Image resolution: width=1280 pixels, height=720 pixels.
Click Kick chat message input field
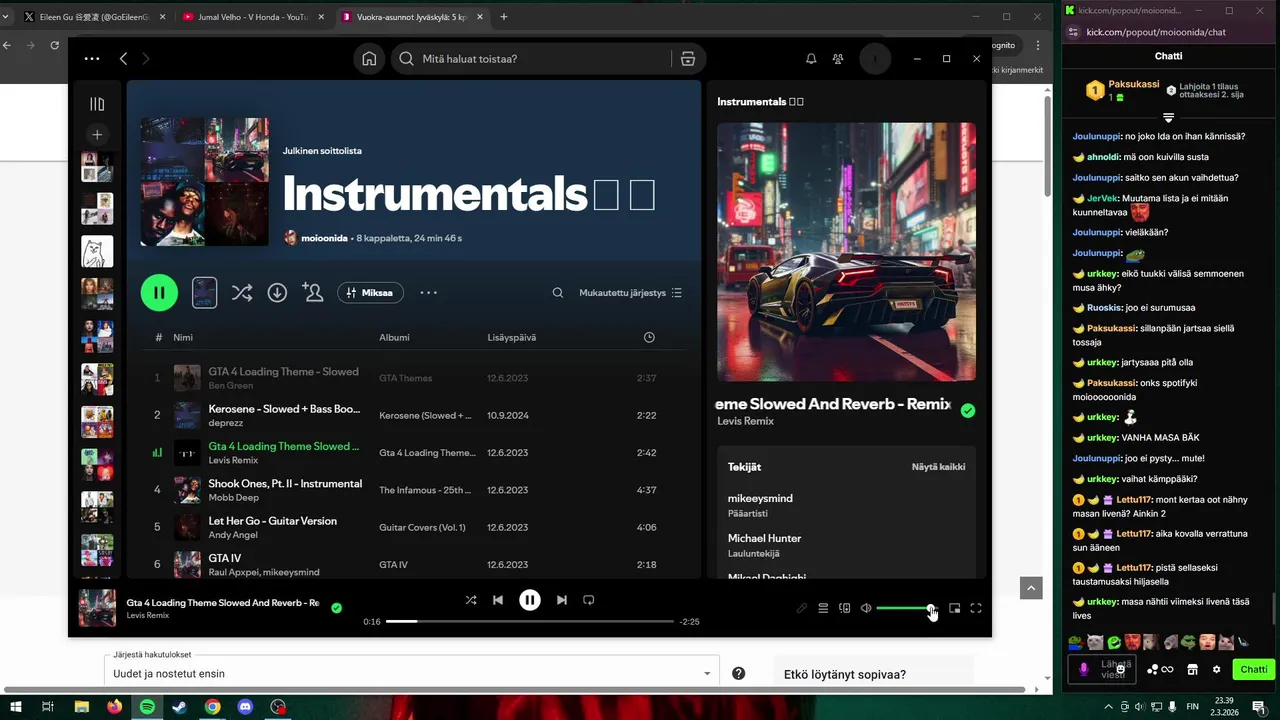(x=1103, y=669)
